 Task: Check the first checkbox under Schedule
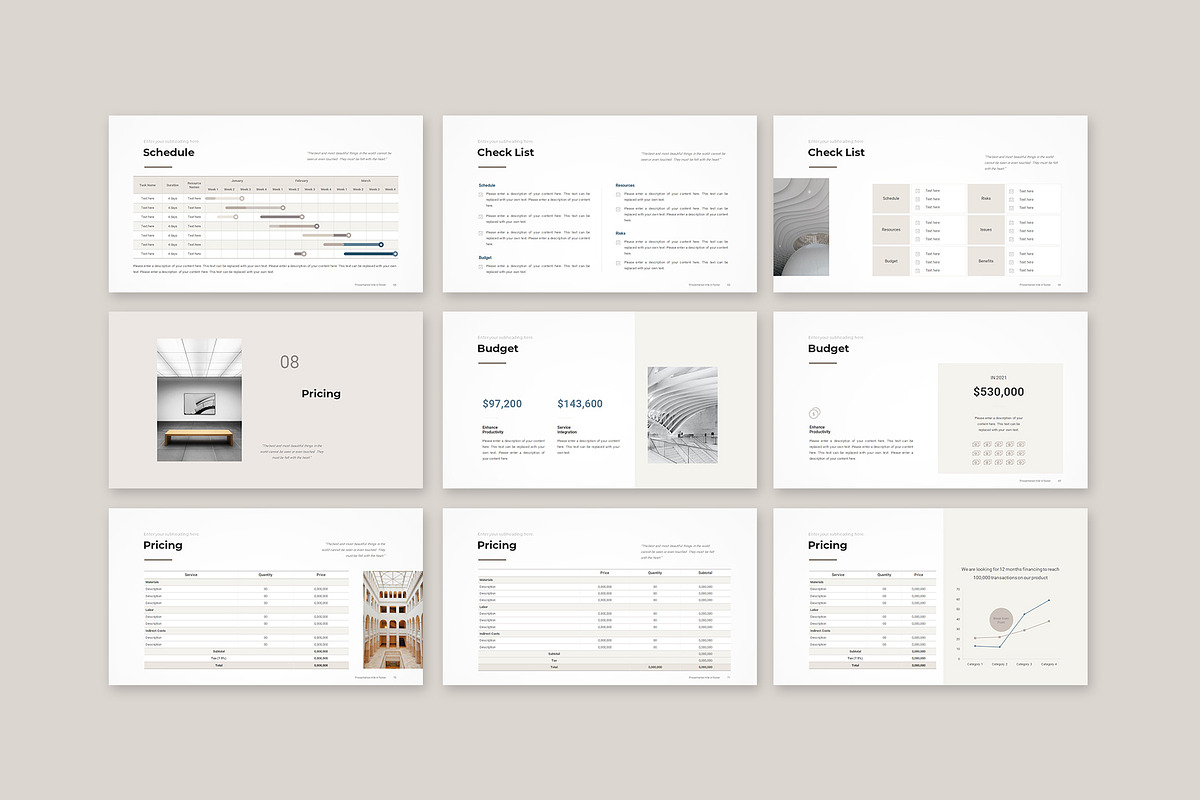coord(481,194)
